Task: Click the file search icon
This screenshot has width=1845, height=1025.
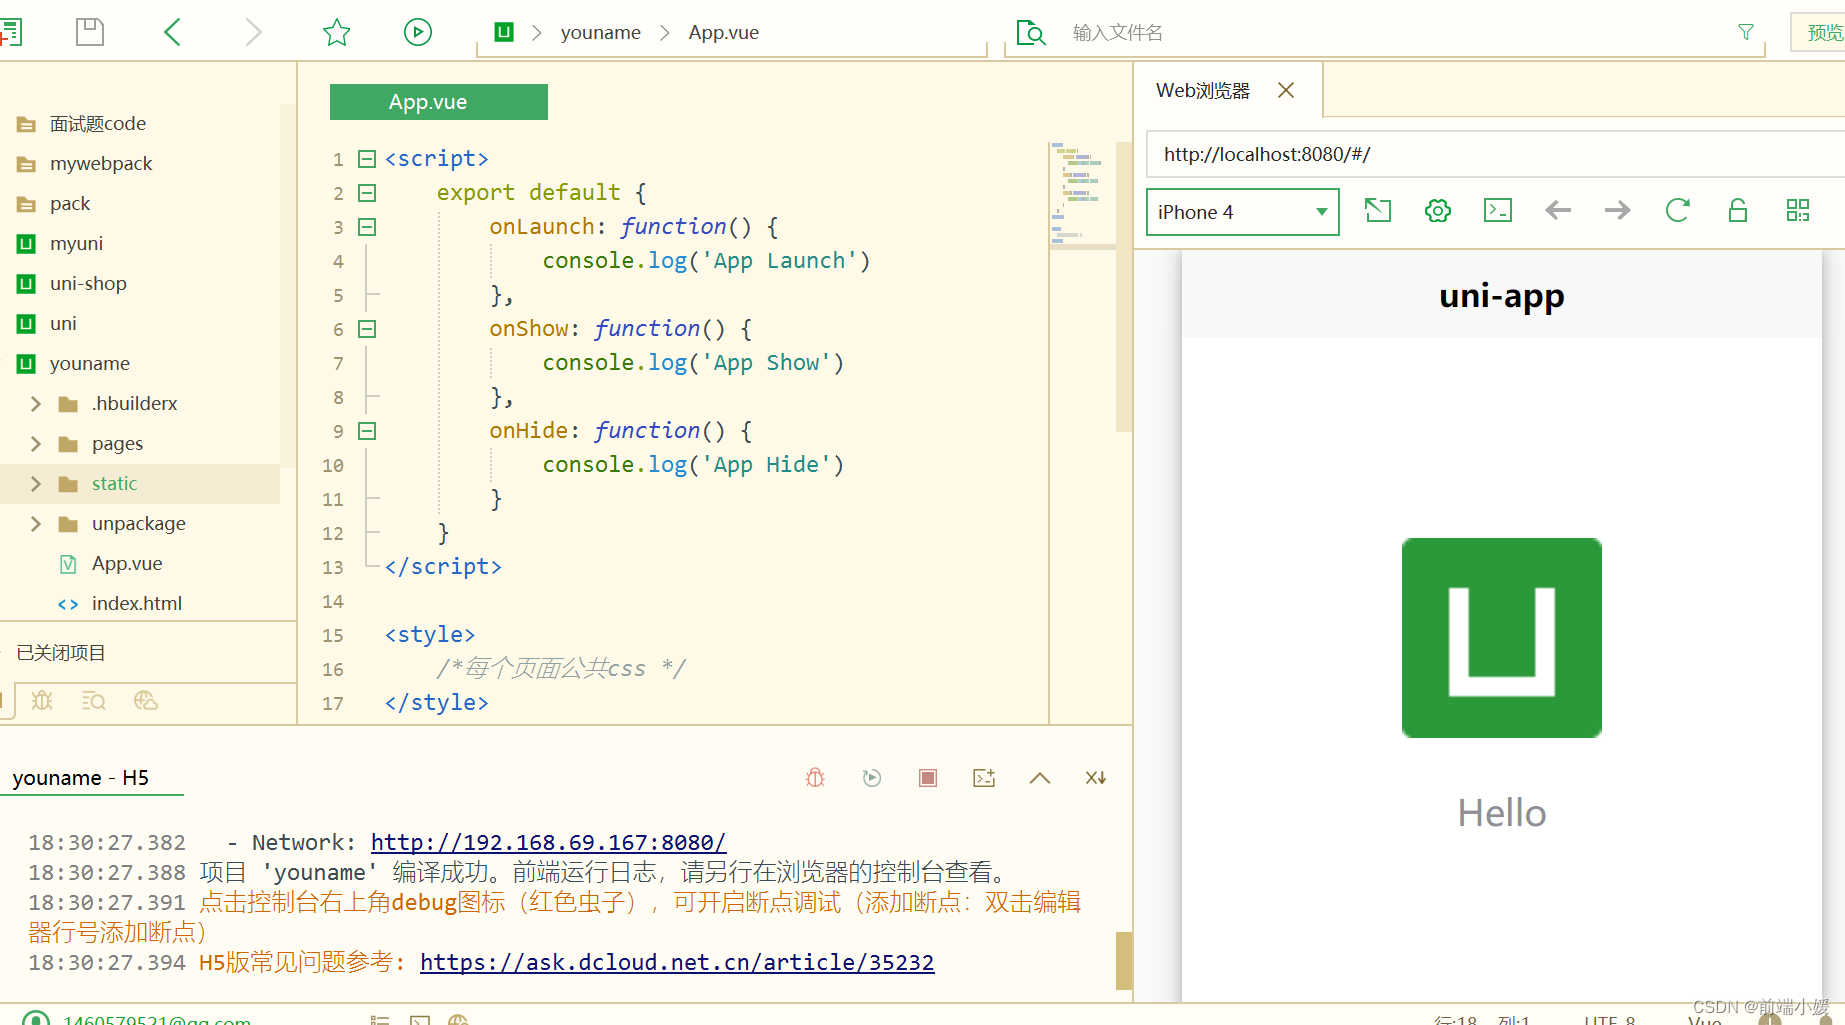Action: 1030,33
